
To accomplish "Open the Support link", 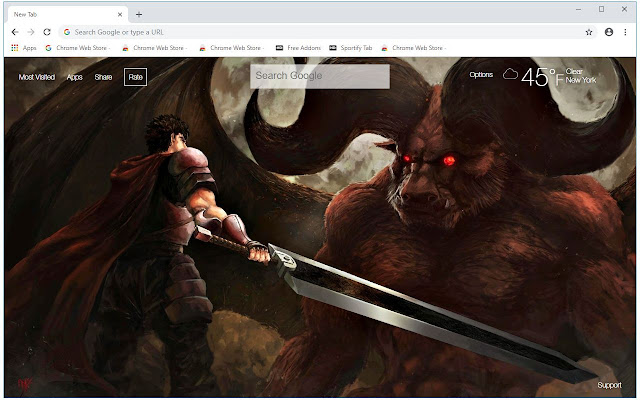I will pyautogui.click(x=609, y=385).
